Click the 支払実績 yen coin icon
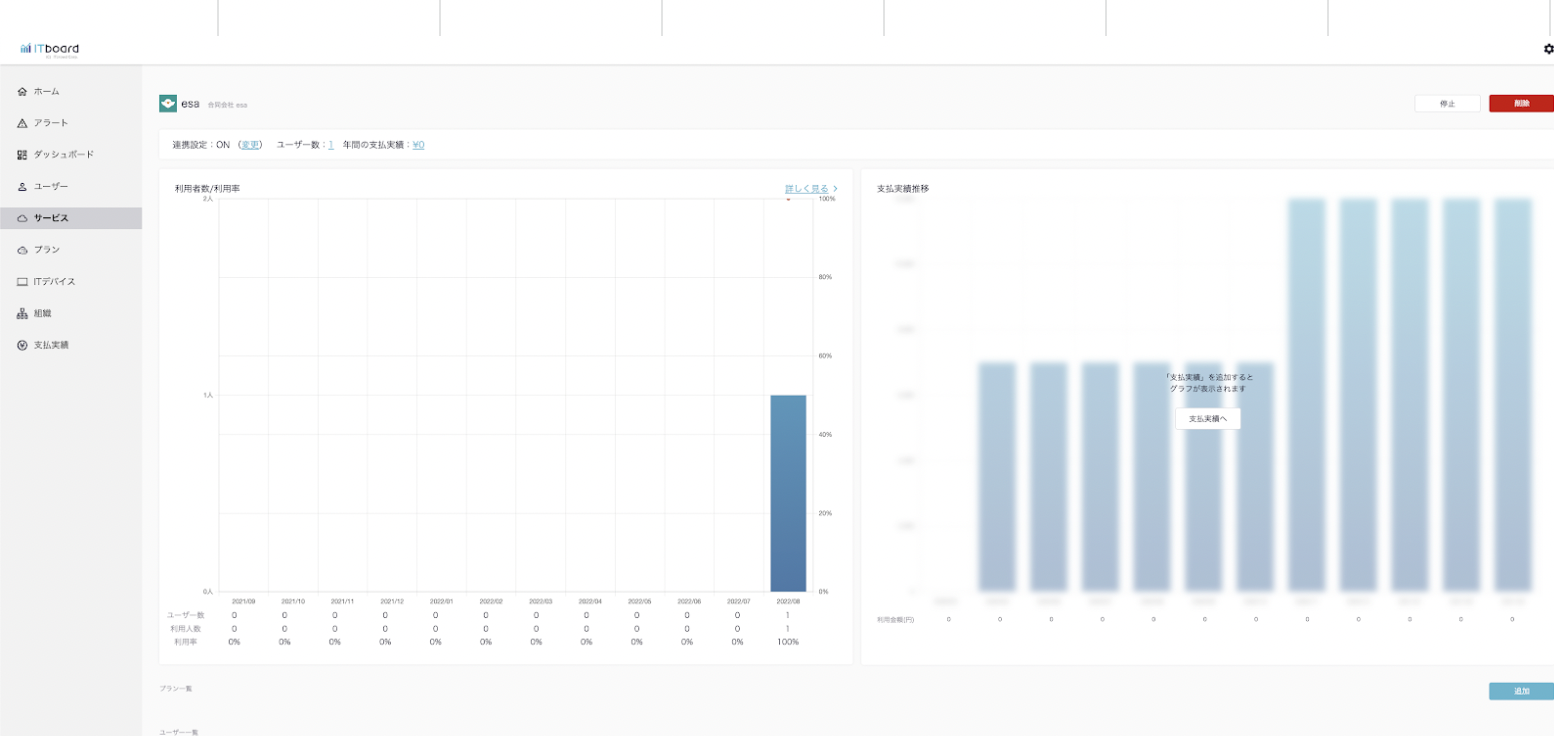The height and width of the screenshot is (736, 1554). pyautogui.click(x=22, y=345)
